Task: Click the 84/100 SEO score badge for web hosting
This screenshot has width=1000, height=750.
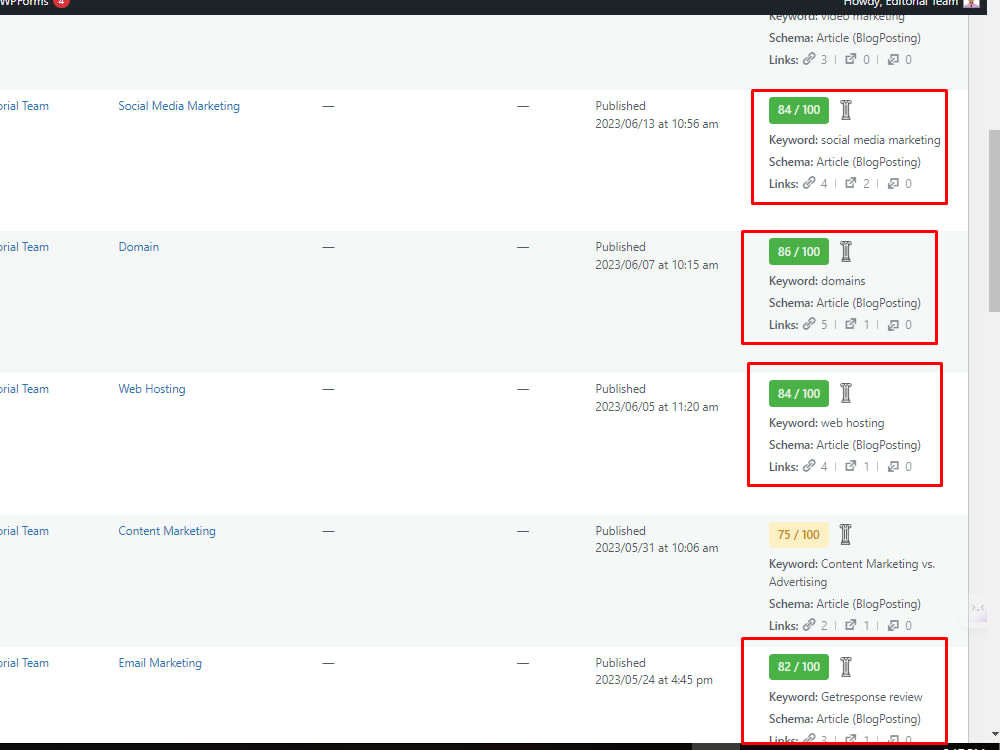Action: tap(798, 393)
